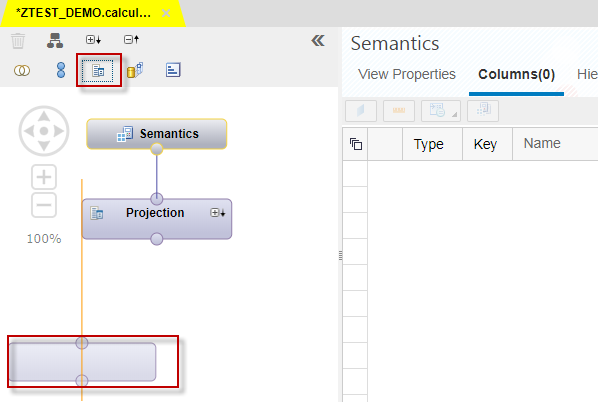Image resolution: width=598 pixels, height=402 pixels.
Task: Select the Union node icon
Action: (61, 70)
